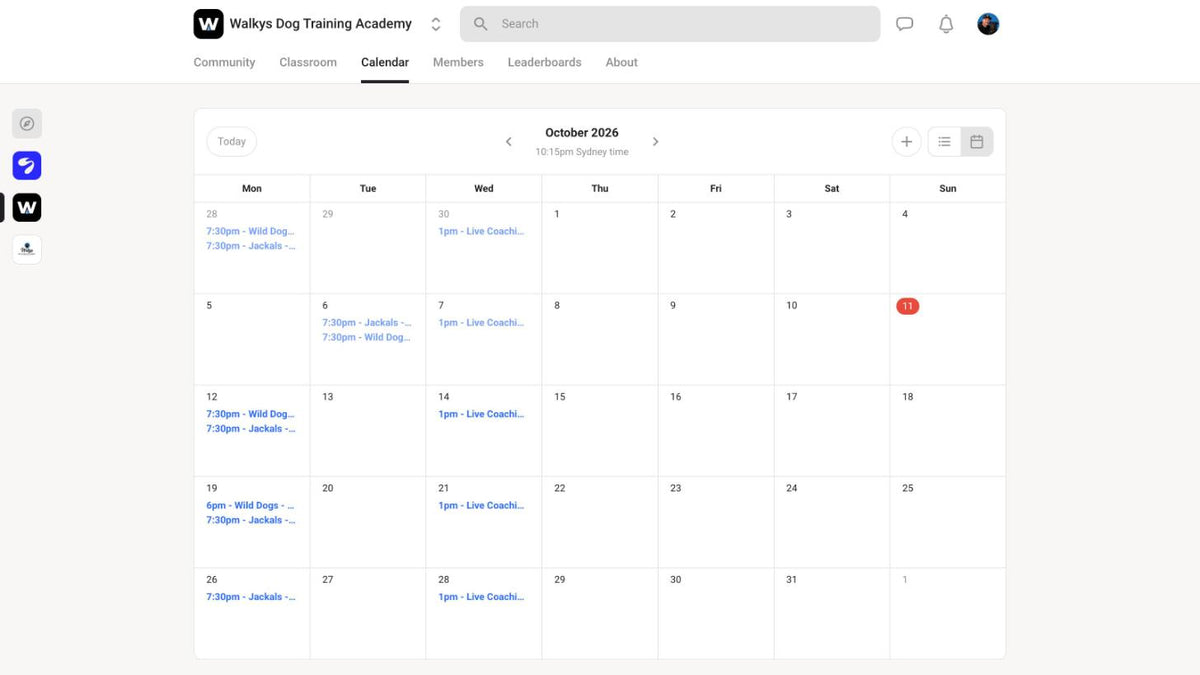The height and width of the screenshot is (675, 1200).
Task: Click the 10:15pm Sydney time label
Action: coord(582,153)
